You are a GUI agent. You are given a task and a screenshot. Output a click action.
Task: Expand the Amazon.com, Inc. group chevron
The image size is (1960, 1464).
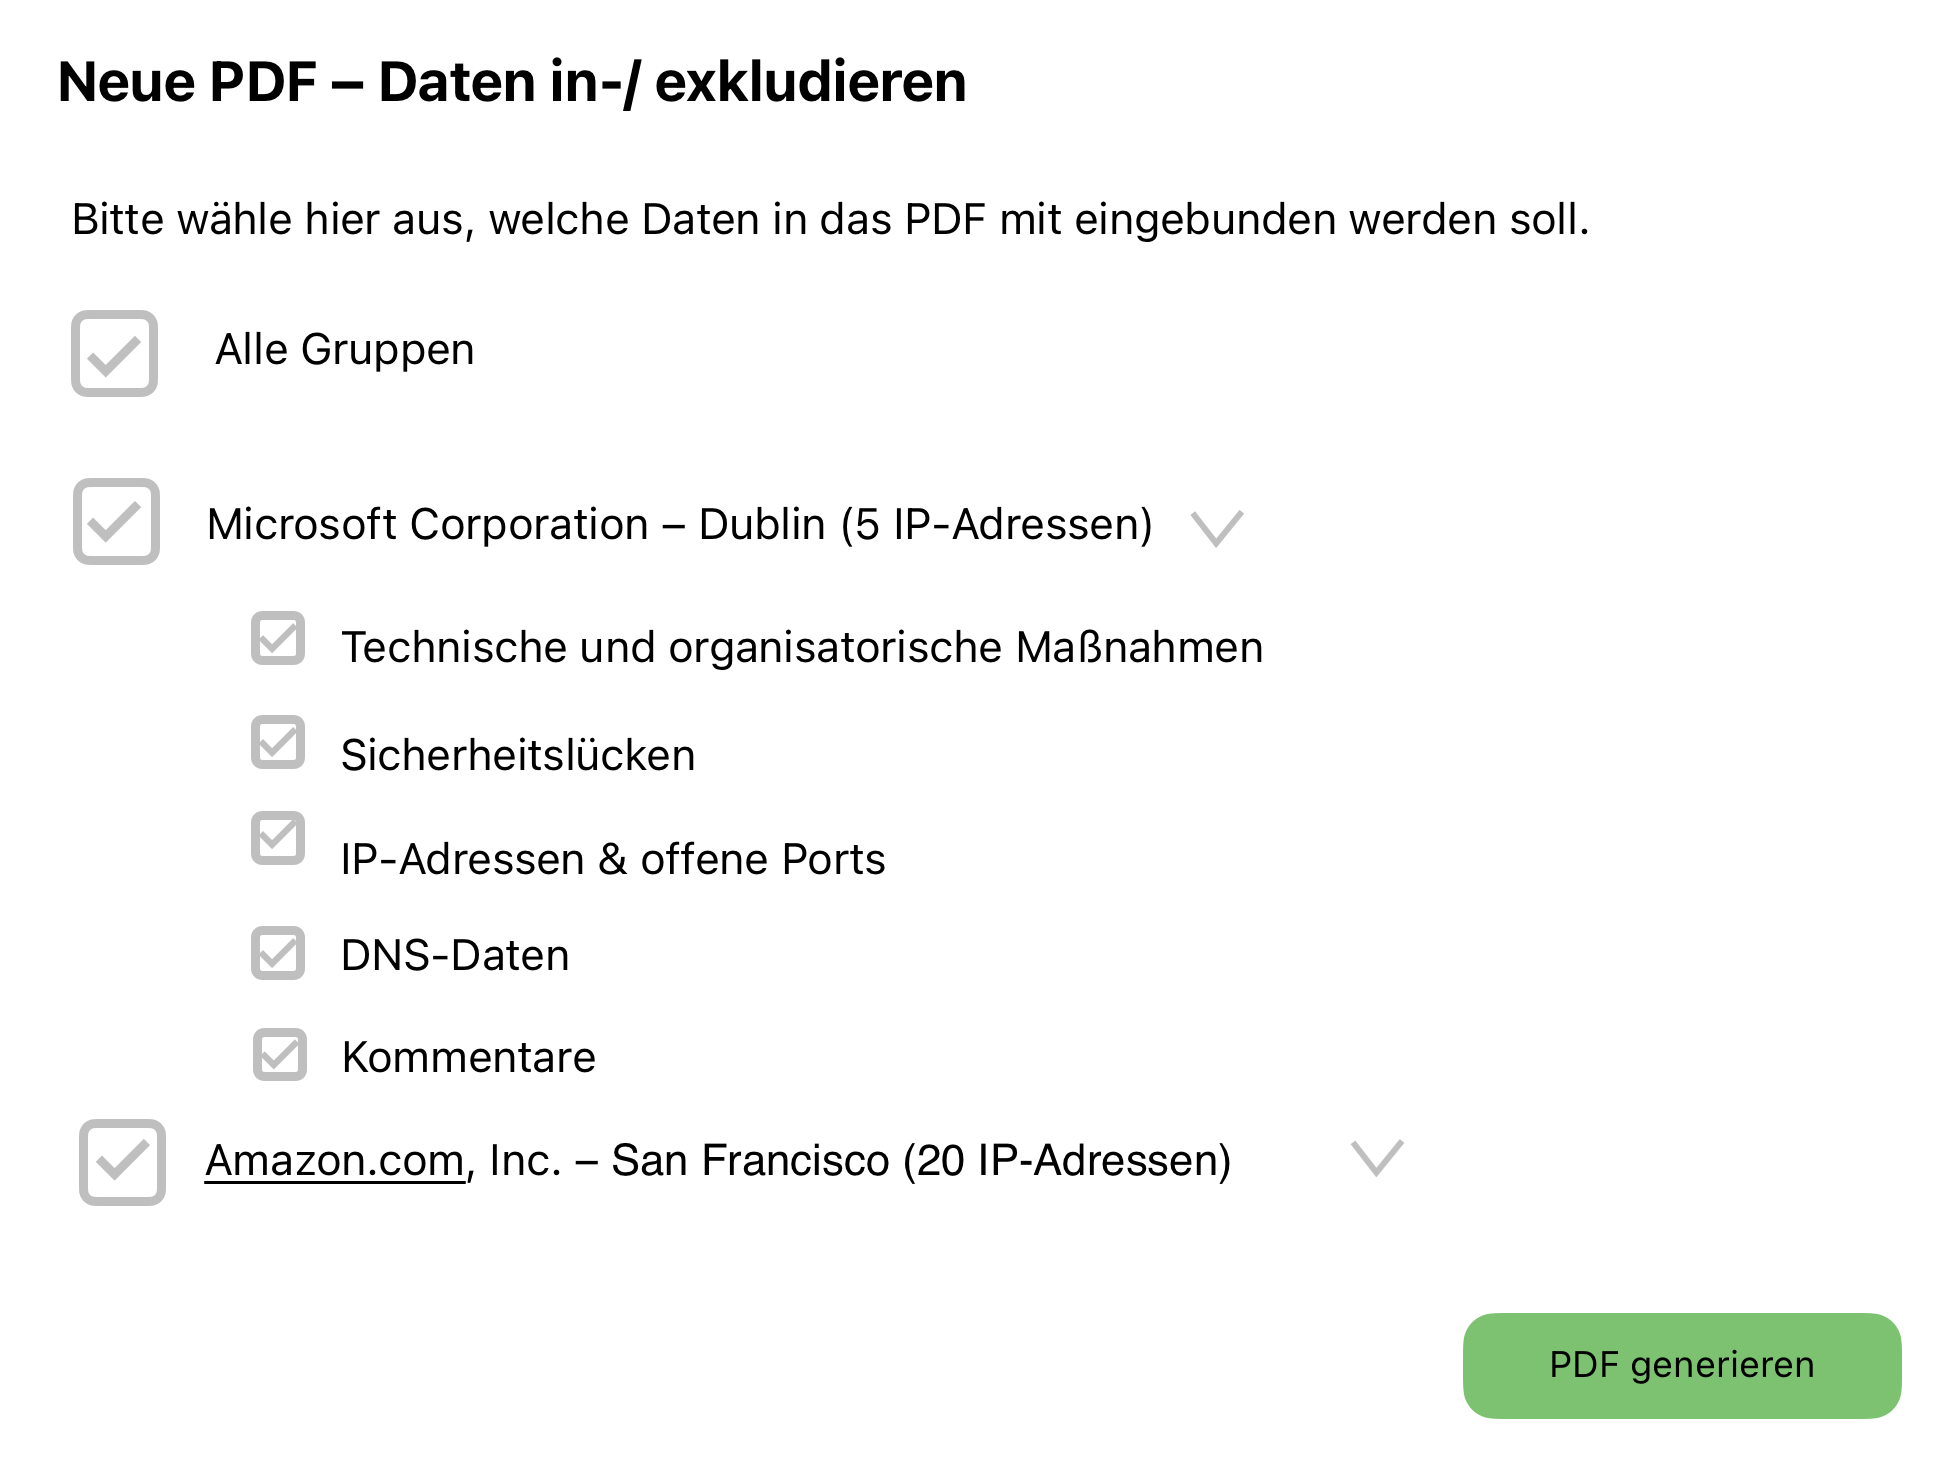point(1377,1157)
